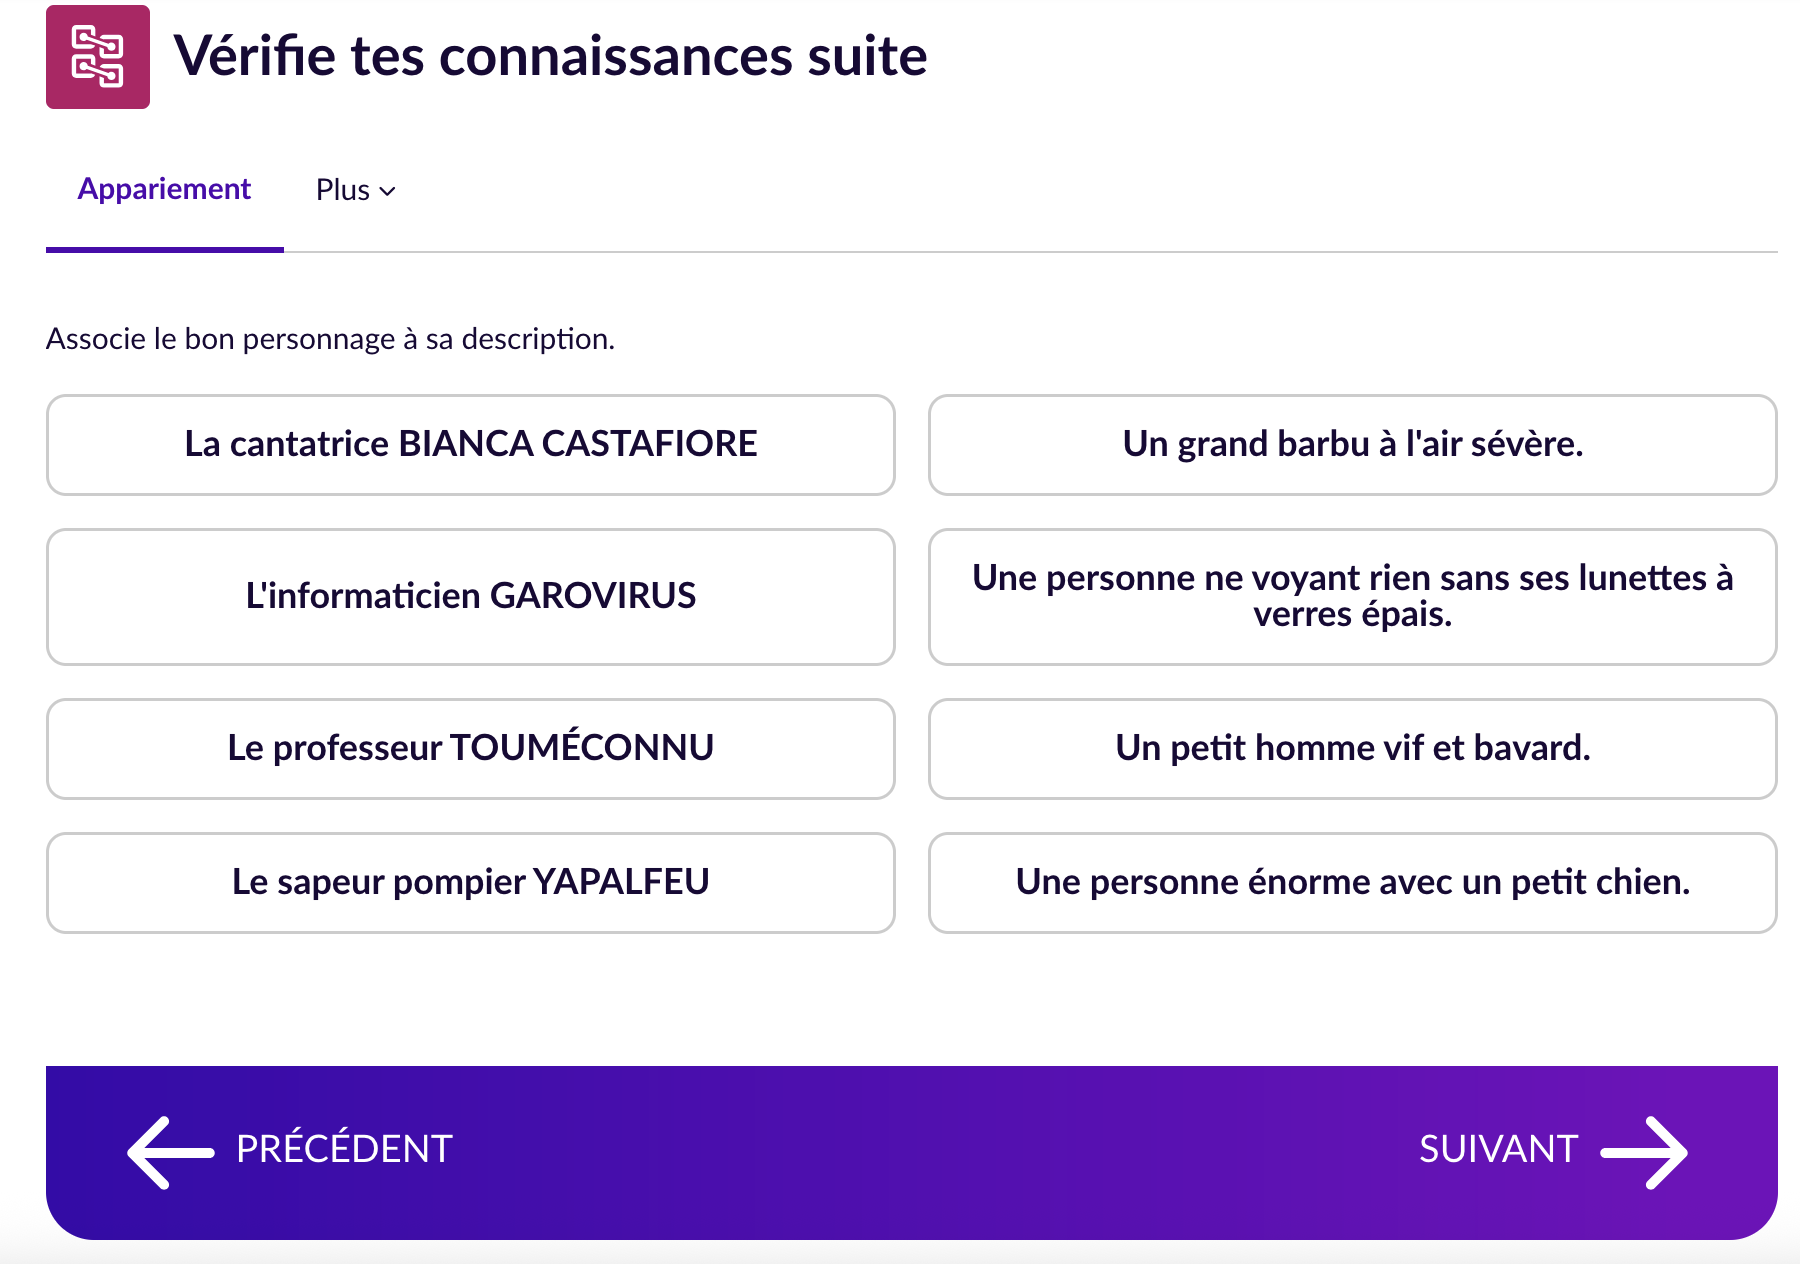1800x1264 pixels.
Task: Expand the chevron next to Plus
Action: click(388, 191)
